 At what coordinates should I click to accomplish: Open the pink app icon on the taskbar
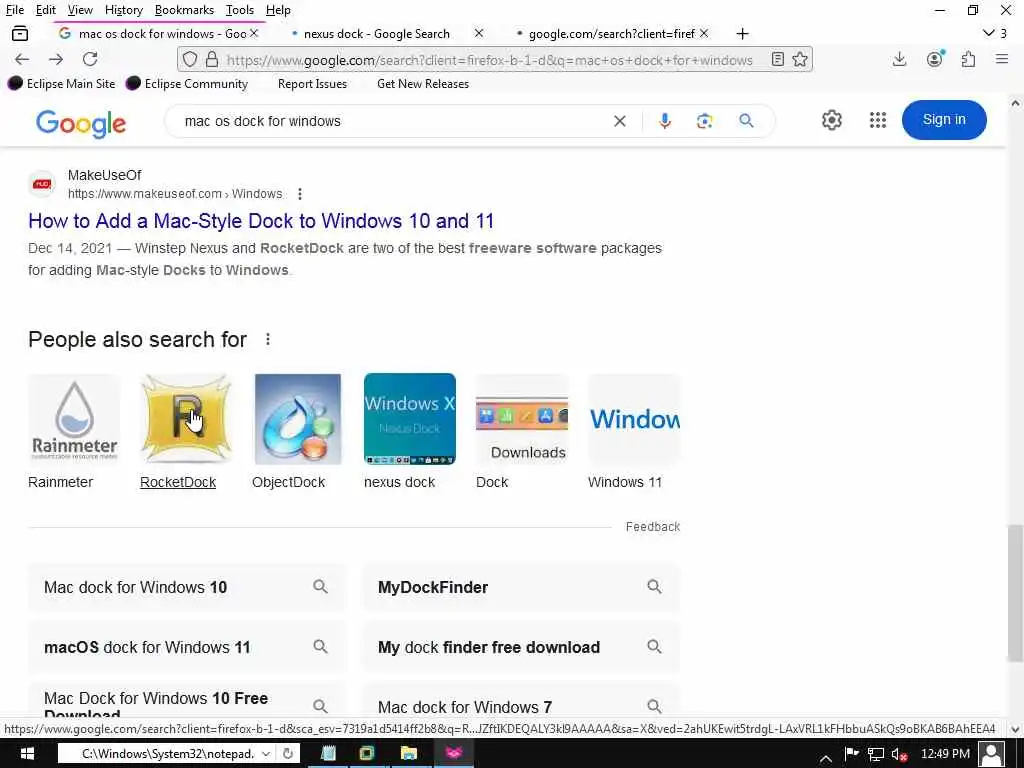[x=454, y=754]
